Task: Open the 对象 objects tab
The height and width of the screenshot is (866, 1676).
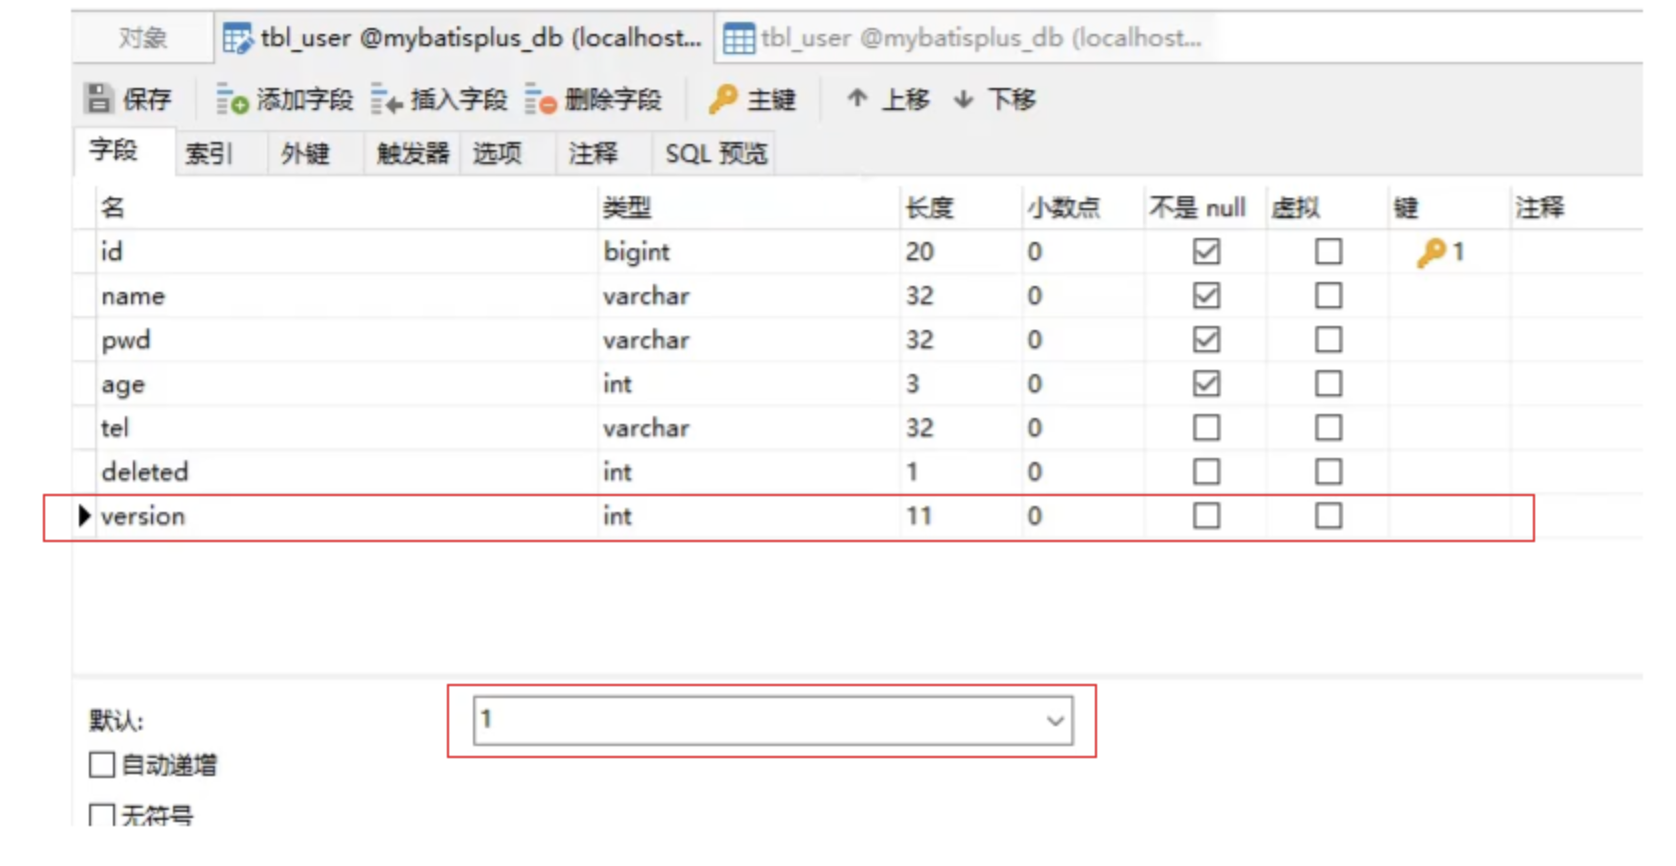Action: [142, 38]
